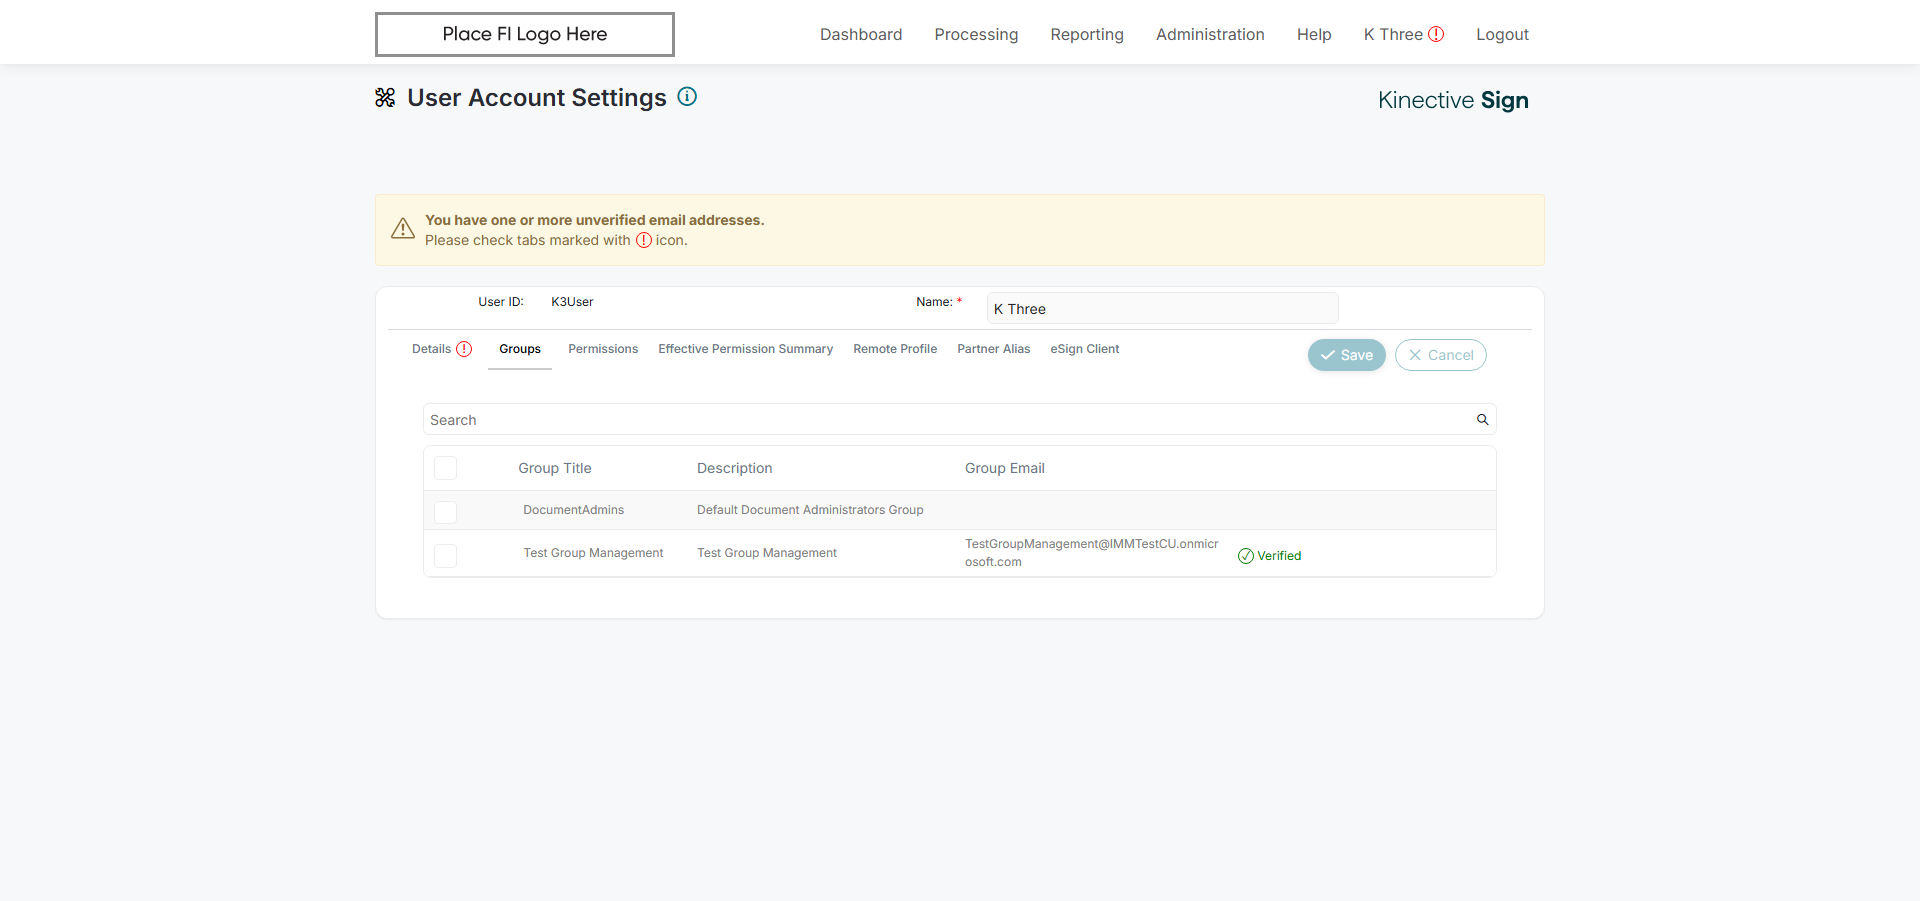1920x901 pixels.
Task: Click the groups Search field
Action: point(950,420)
